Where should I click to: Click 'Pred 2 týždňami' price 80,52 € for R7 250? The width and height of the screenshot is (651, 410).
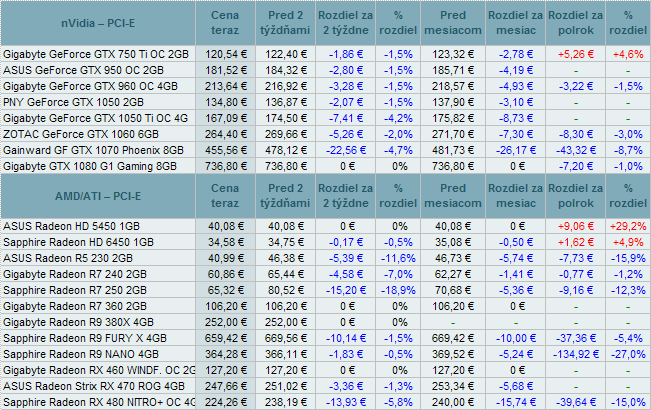[x=286, y=290]
